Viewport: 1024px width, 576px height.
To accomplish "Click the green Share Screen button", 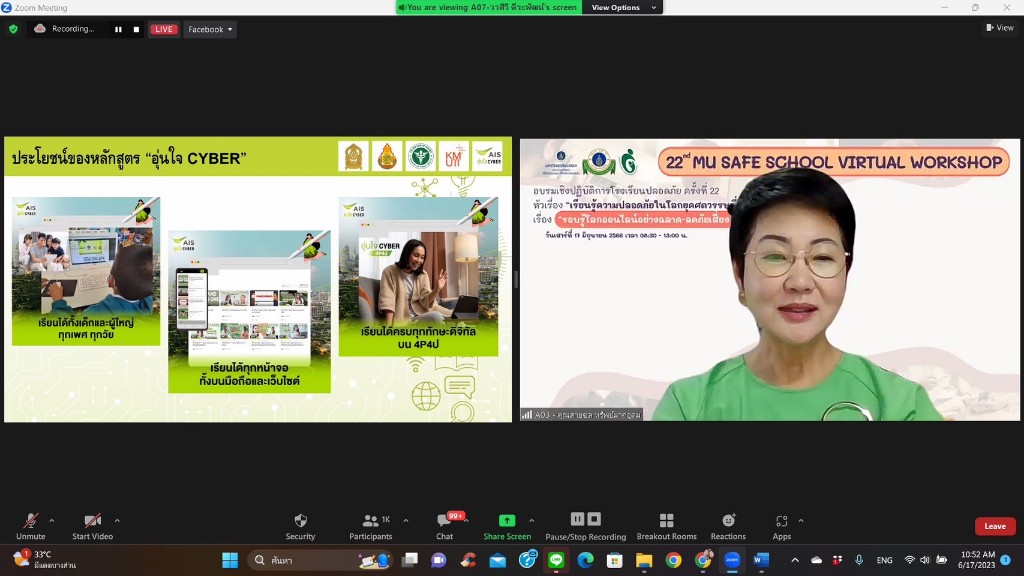I will pos(507,526).
